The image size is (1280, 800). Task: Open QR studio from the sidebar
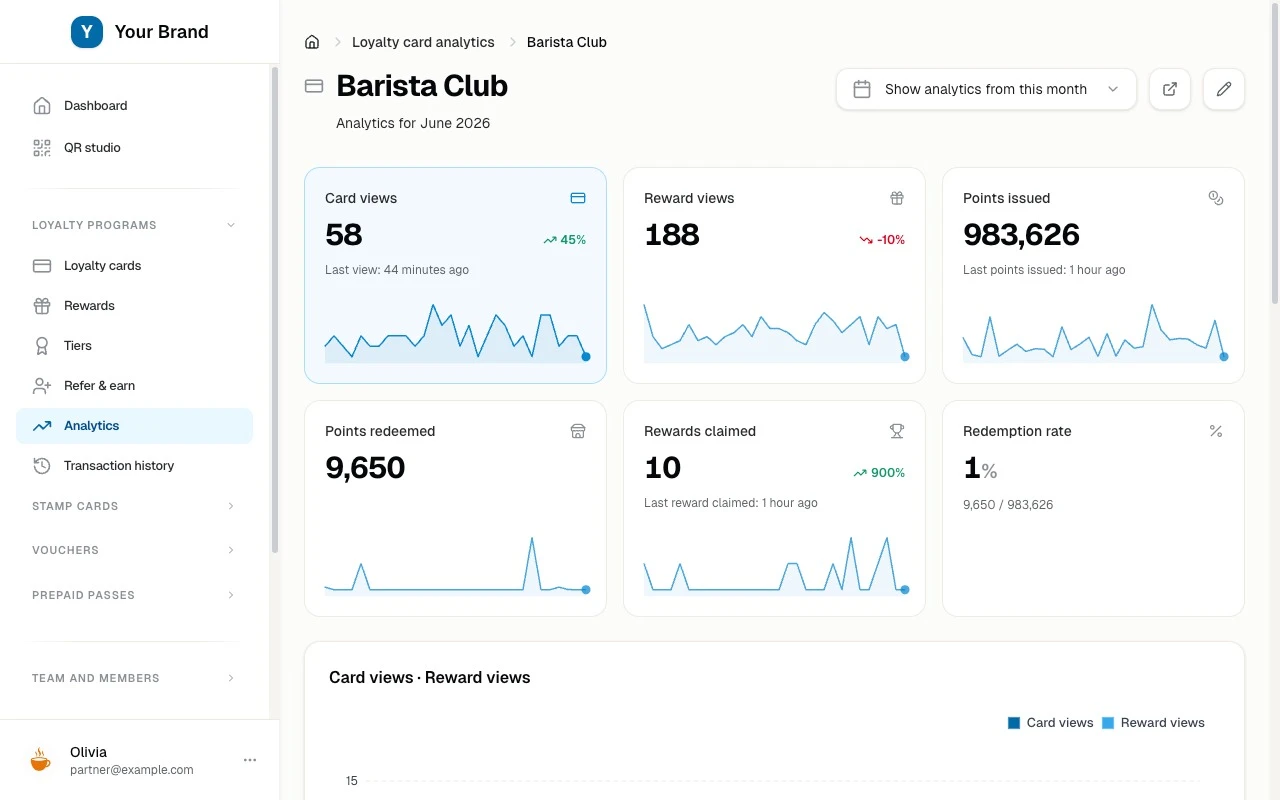[x=135, y=148]
